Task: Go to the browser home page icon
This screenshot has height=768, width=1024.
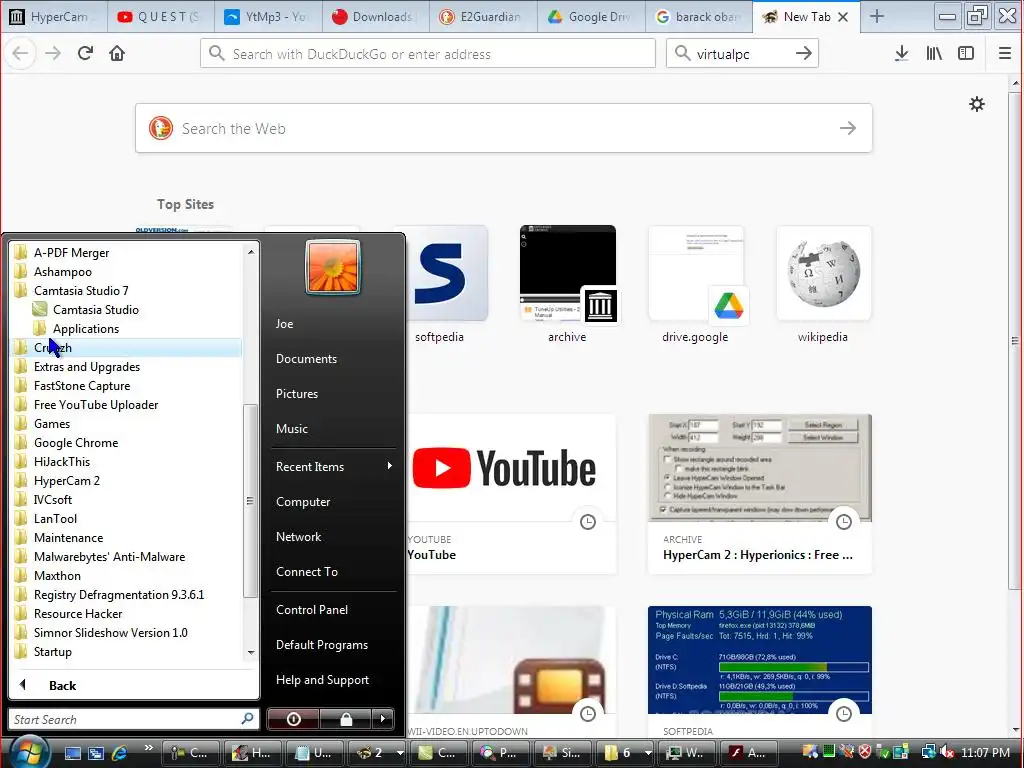Action: point(117,53)
